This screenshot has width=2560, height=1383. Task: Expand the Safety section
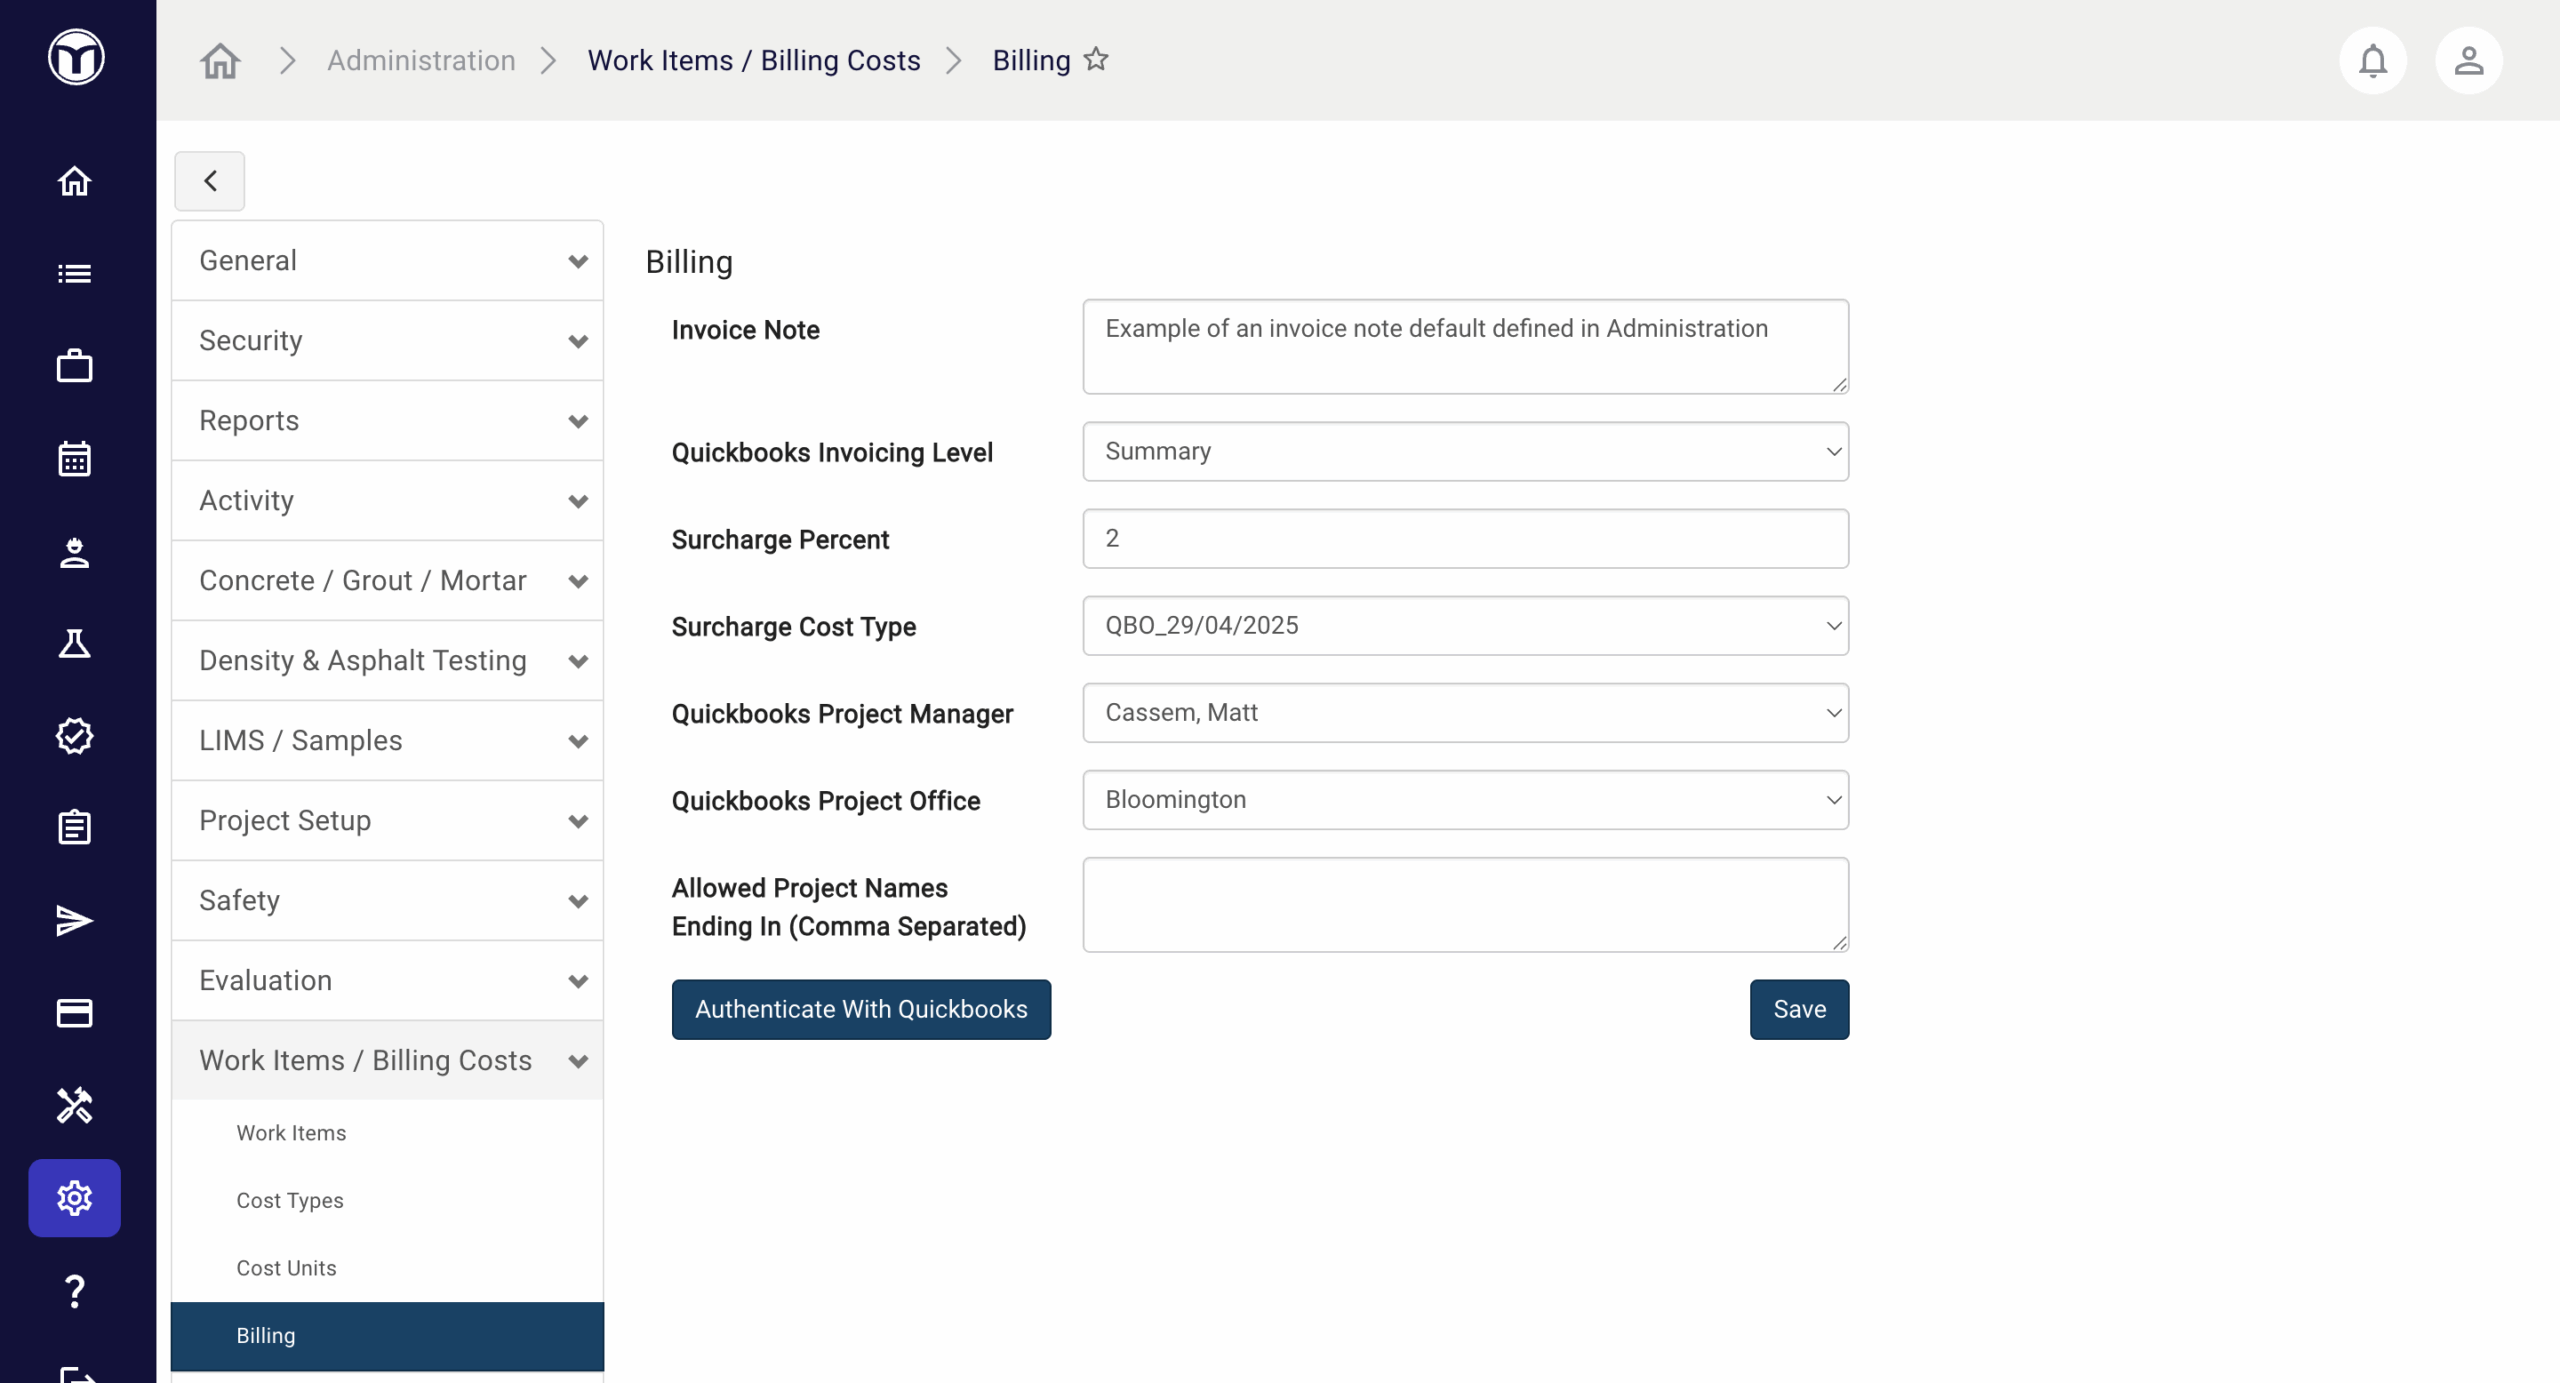pyautogui.click(x=387, y=901)
